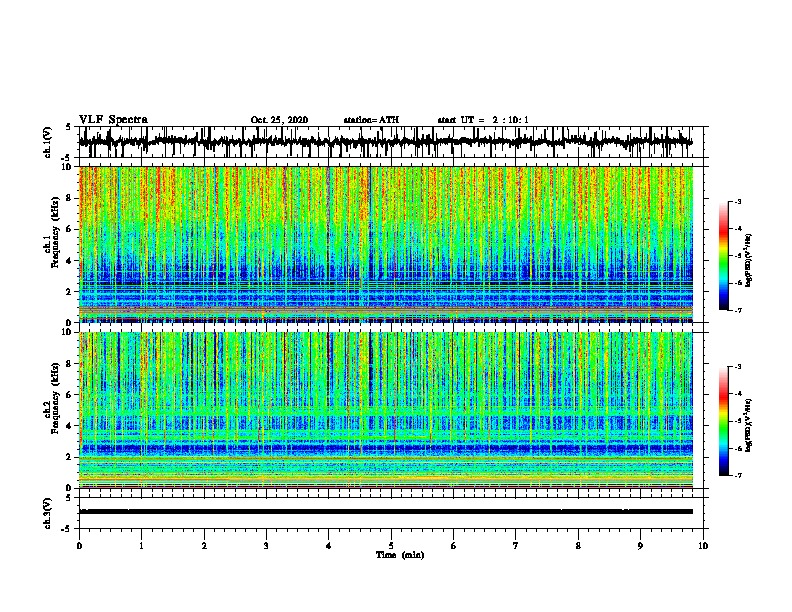Click the time axis tick label "6"

[x=453, y=546]
